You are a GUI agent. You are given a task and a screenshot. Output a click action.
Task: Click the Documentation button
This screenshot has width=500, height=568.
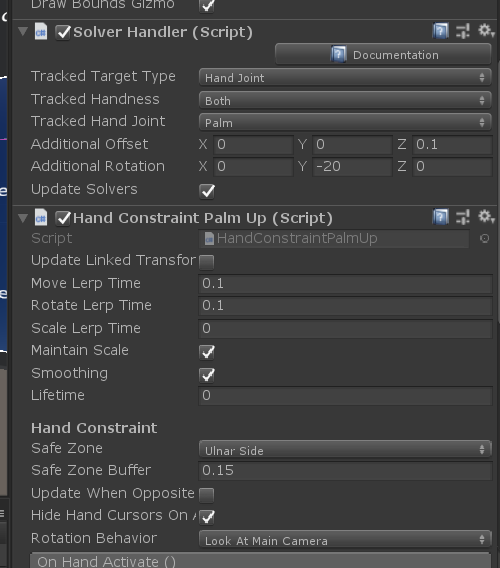383,54
